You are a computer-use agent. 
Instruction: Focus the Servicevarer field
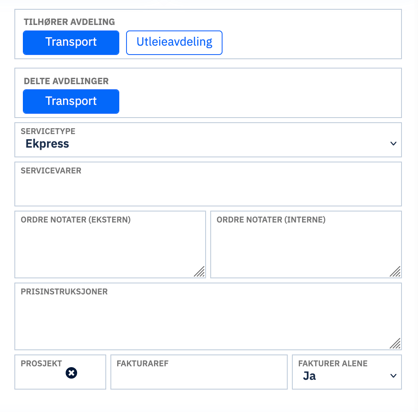(208, 184)
